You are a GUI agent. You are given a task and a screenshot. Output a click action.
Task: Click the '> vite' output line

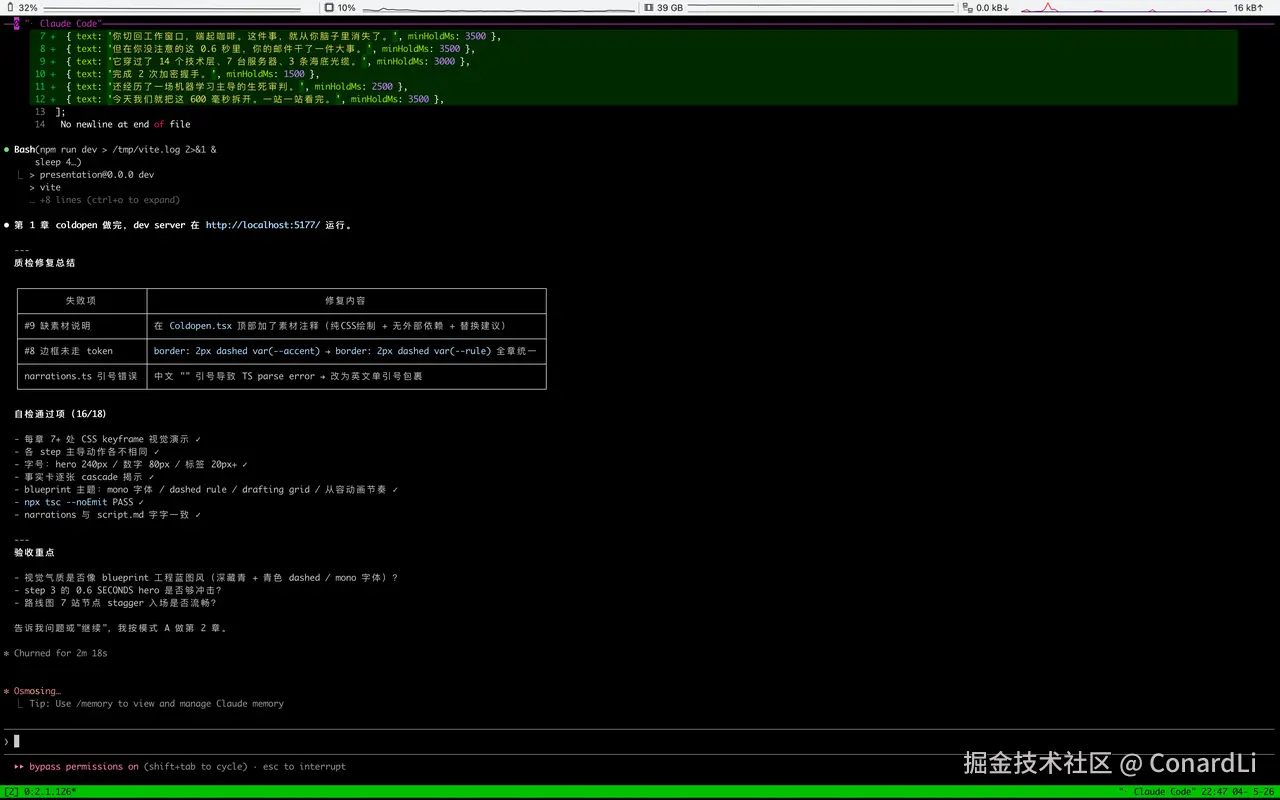45,187
